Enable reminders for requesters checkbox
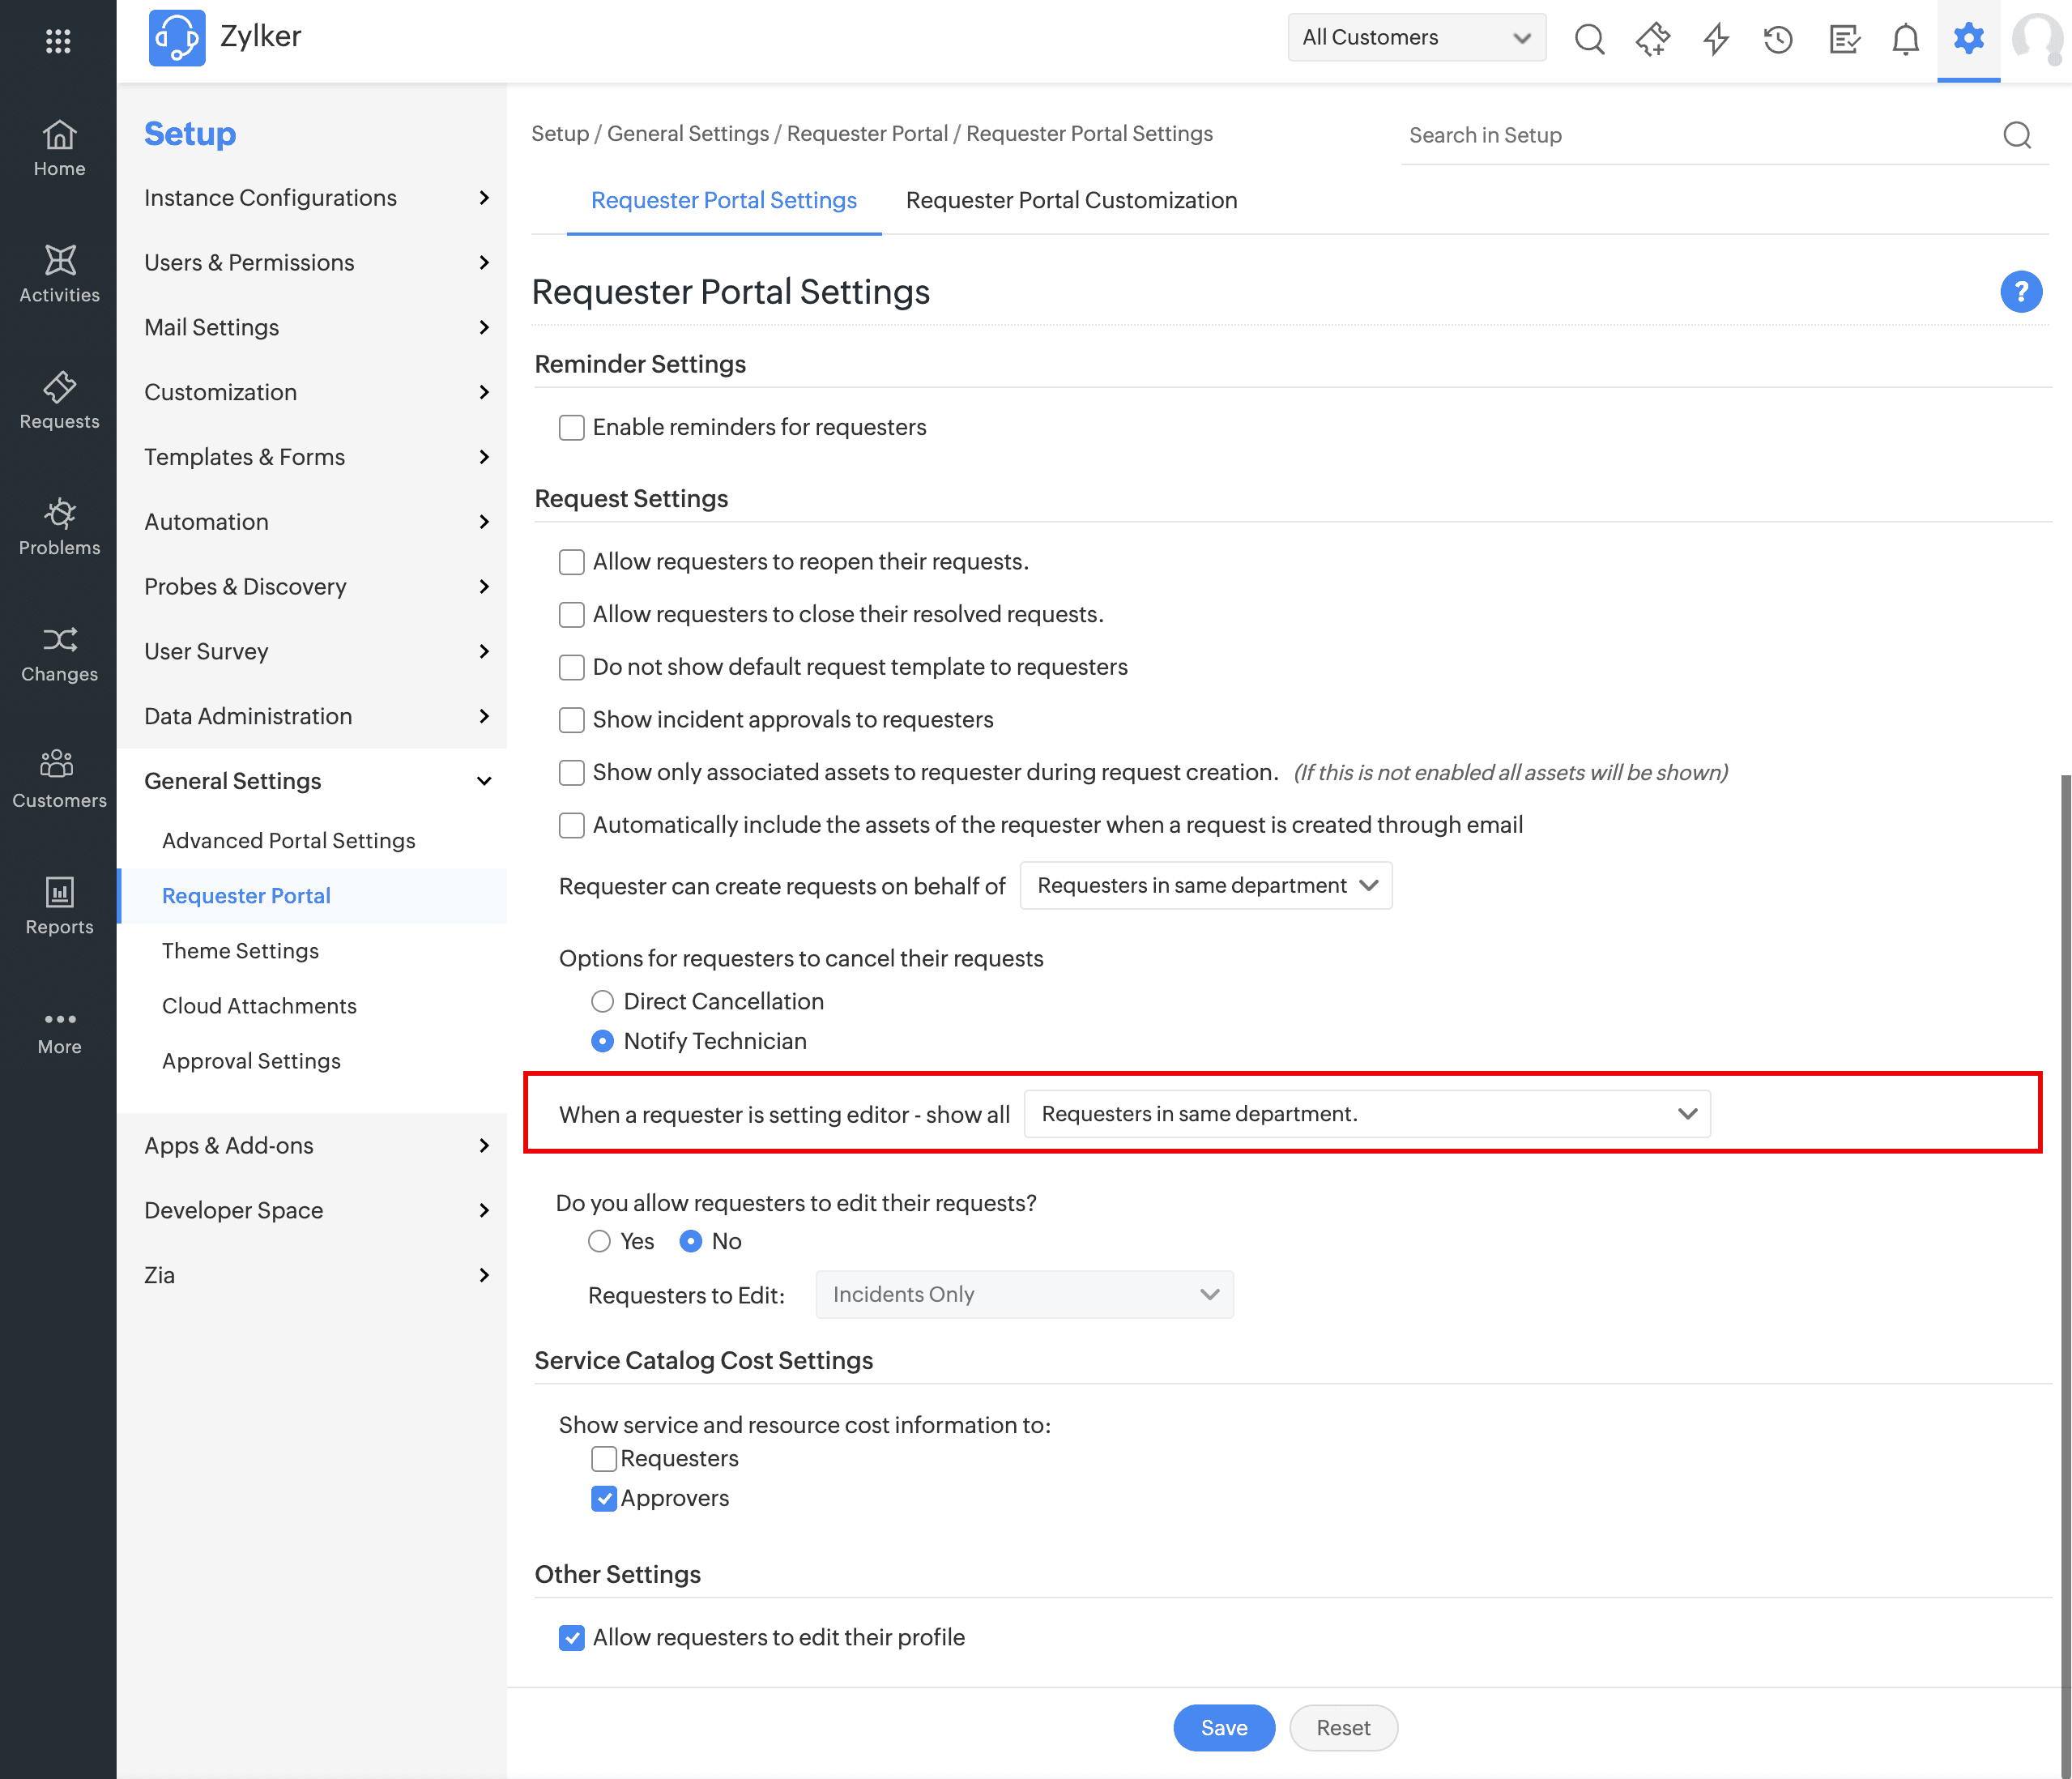Image resolution: width=2072 pixels, height=1779 pixels. click(571, 428)
